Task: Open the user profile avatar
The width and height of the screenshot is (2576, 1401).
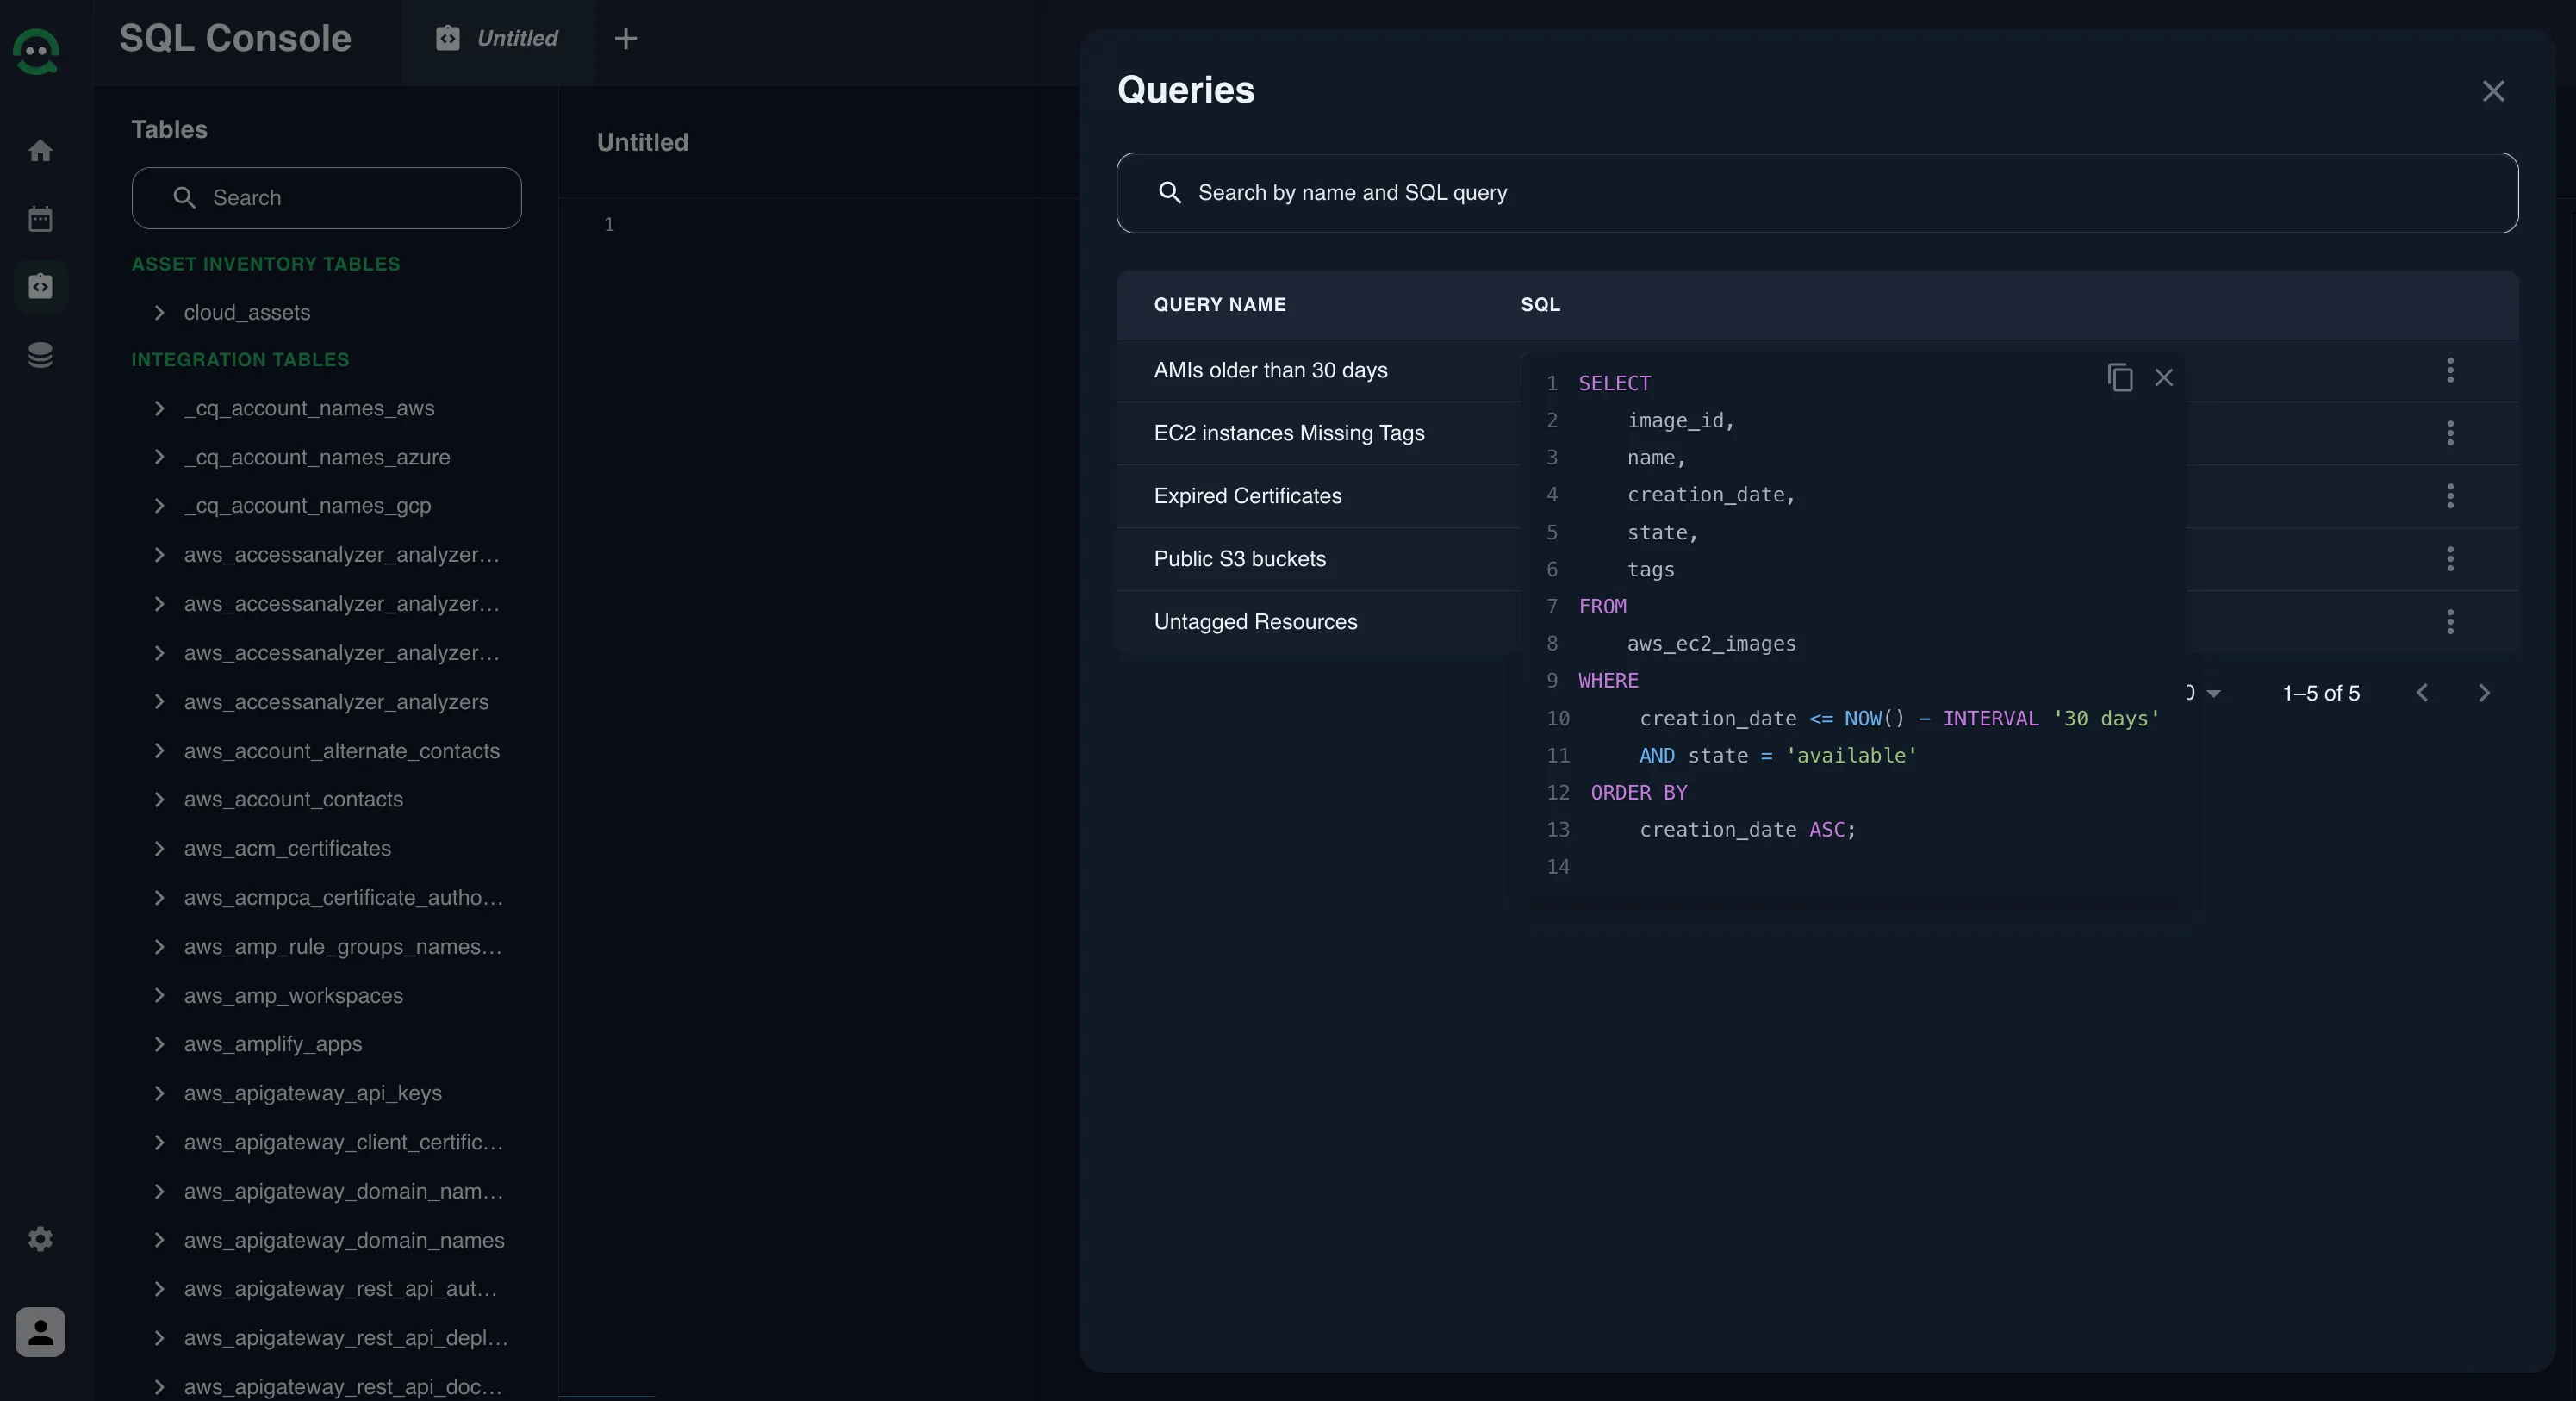Action: point(40,1332)
